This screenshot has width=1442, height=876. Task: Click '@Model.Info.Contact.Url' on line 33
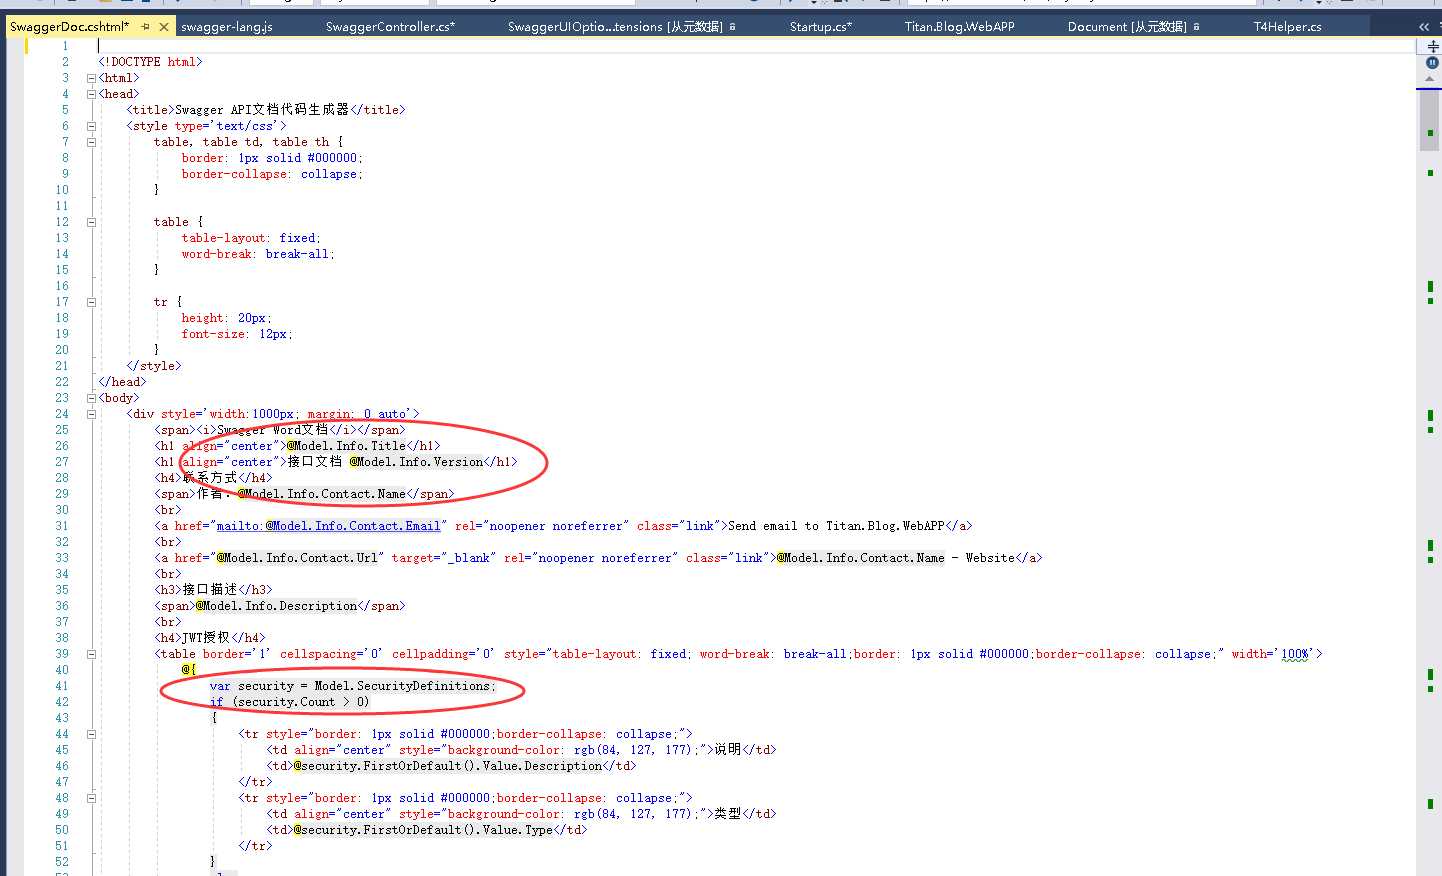(x=297, y=558)
